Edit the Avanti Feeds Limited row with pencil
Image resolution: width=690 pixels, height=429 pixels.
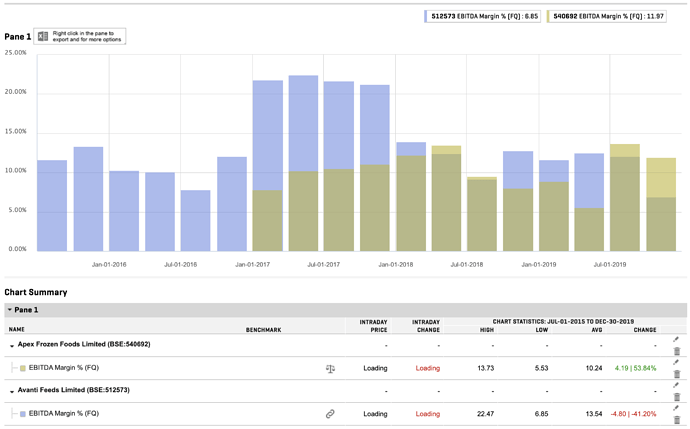[676, 384]
